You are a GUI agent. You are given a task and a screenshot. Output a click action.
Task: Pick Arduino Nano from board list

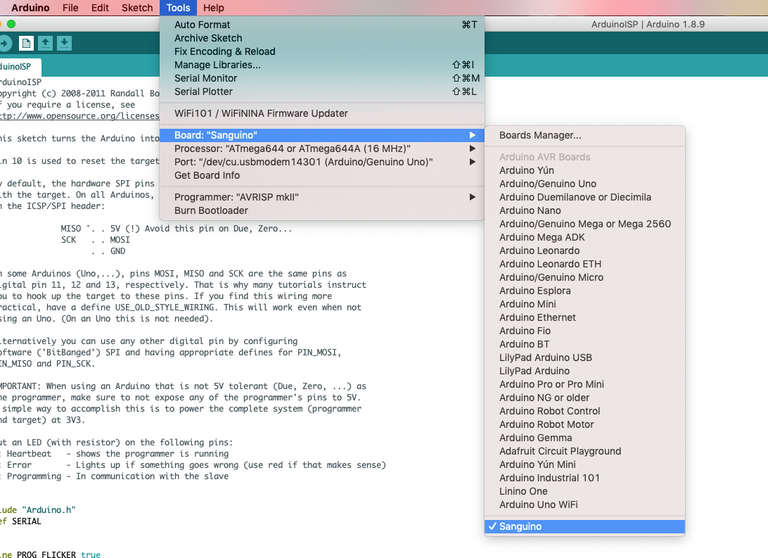530,211
